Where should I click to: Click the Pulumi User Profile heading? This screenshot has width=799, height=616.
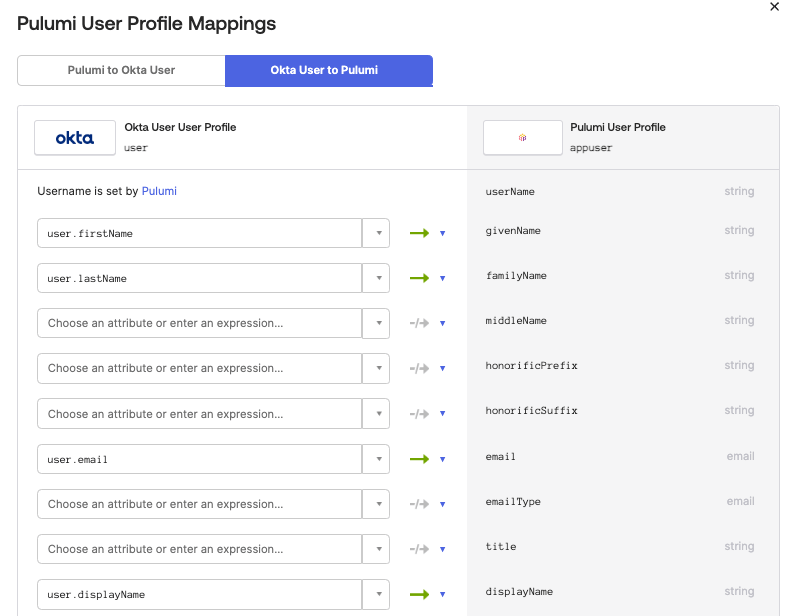[618, 127]
